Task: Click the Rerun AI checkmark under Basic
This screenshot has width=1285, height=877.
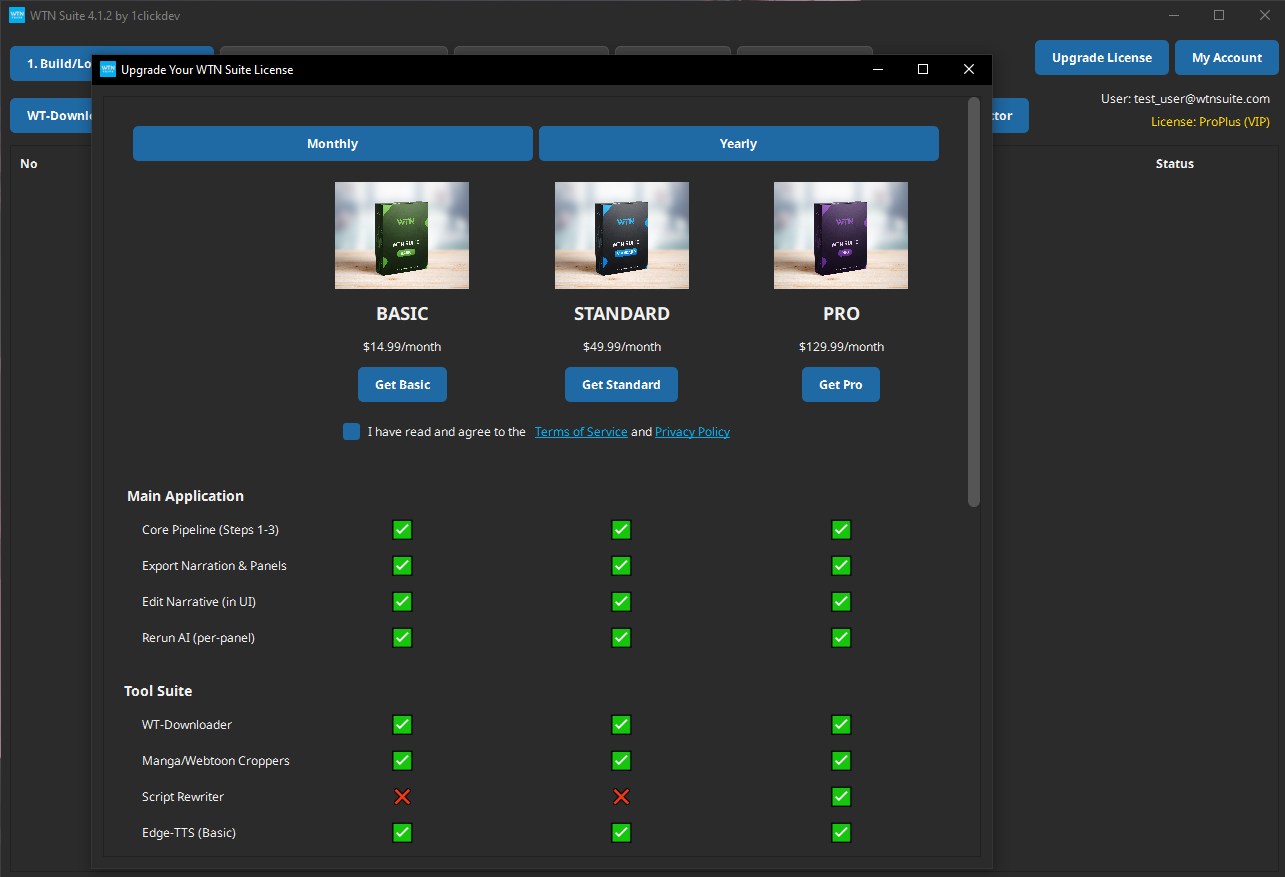Action: pos(402,637)
